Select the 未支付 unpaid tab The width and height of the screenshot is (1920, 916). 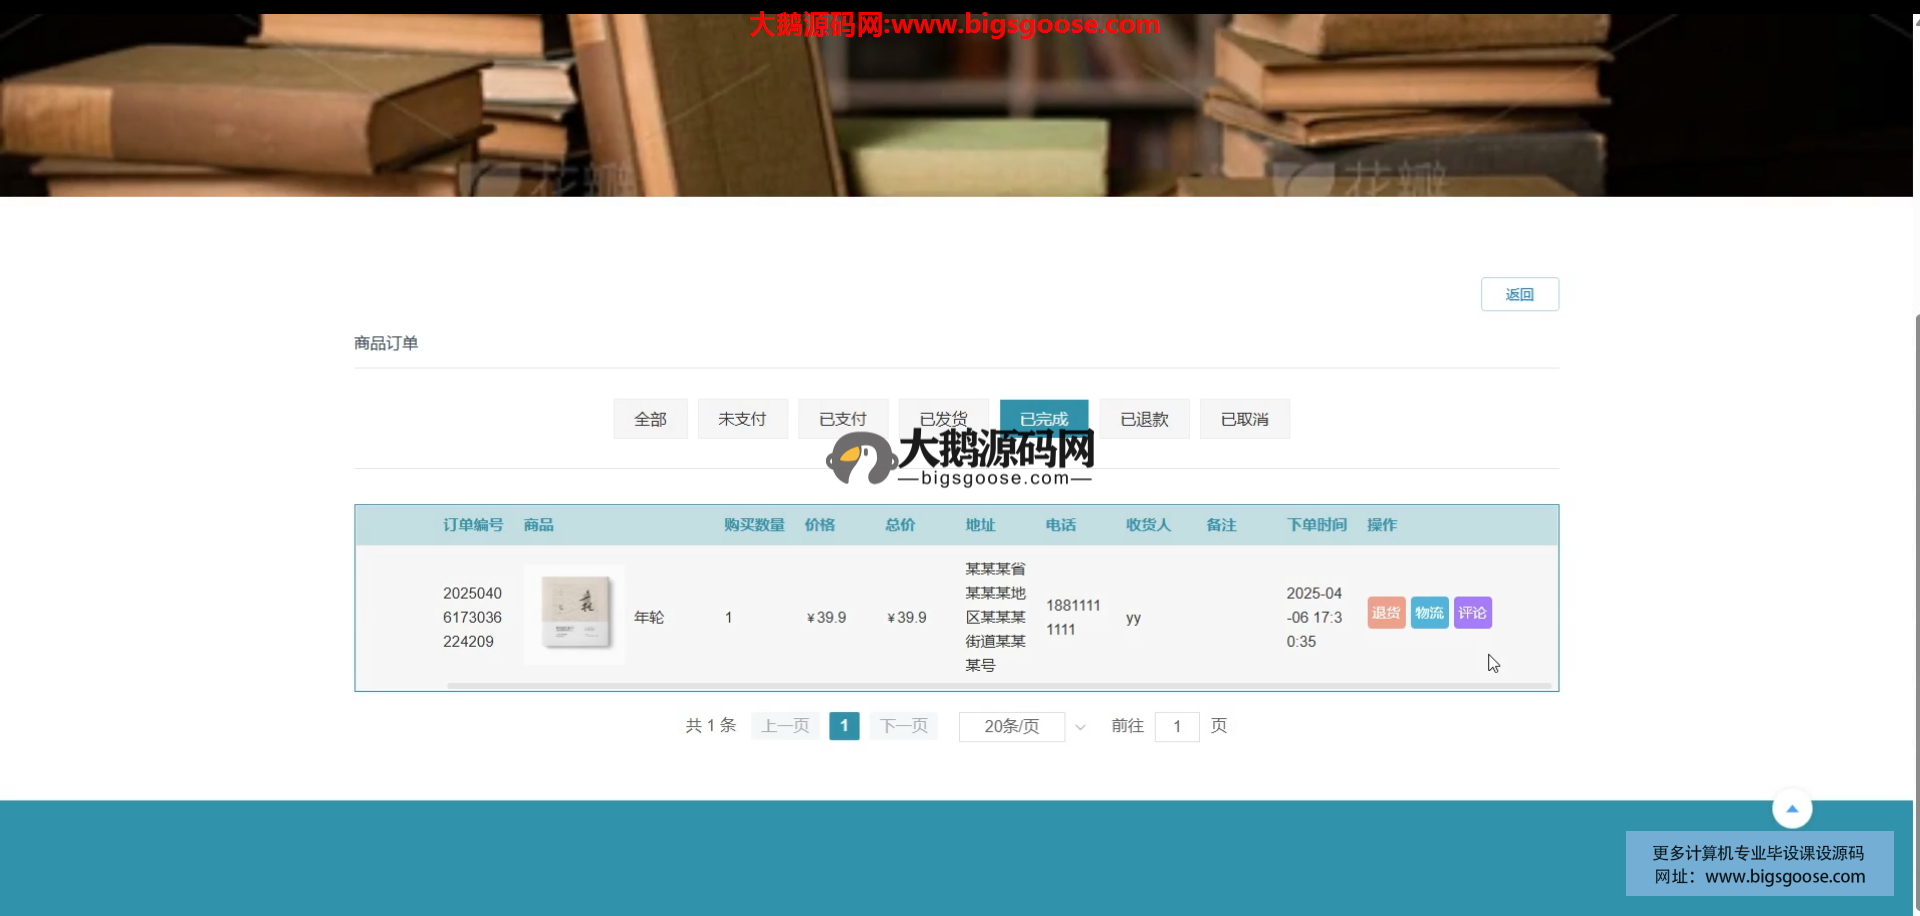click(742, 419)
